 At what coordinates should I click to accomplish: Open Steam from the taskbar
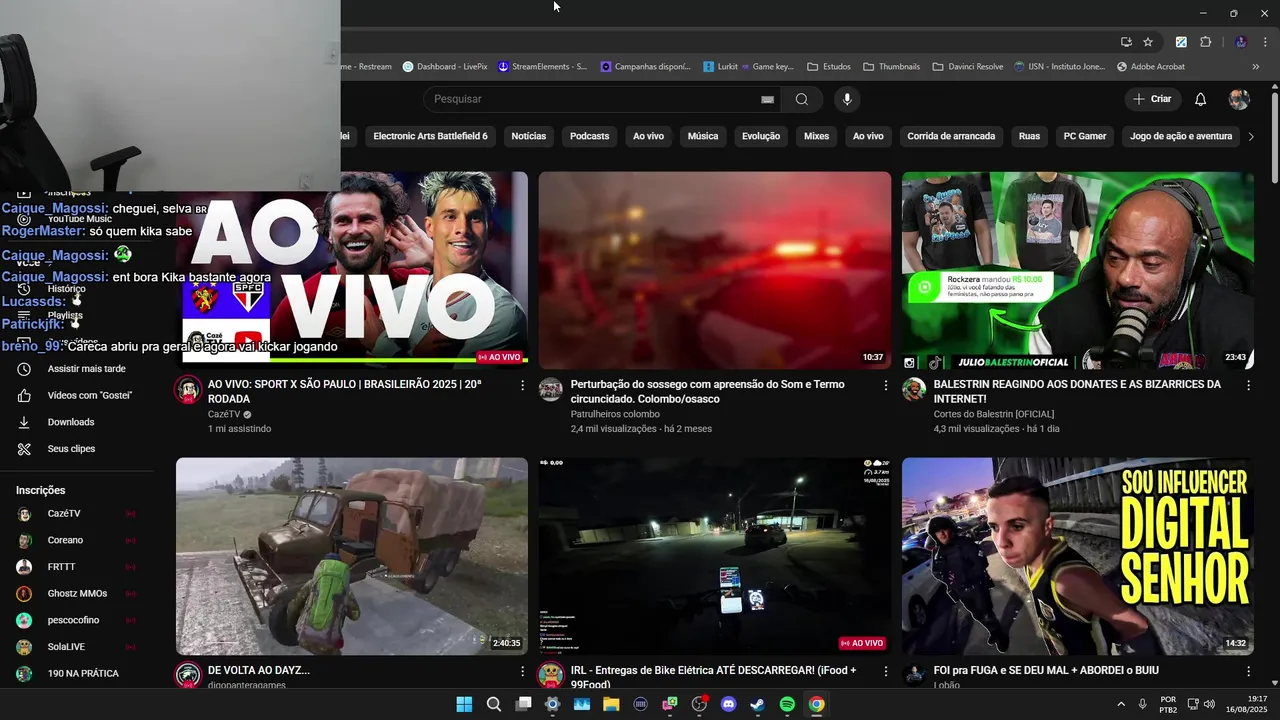pyautogui.click(x=758, y=704)
